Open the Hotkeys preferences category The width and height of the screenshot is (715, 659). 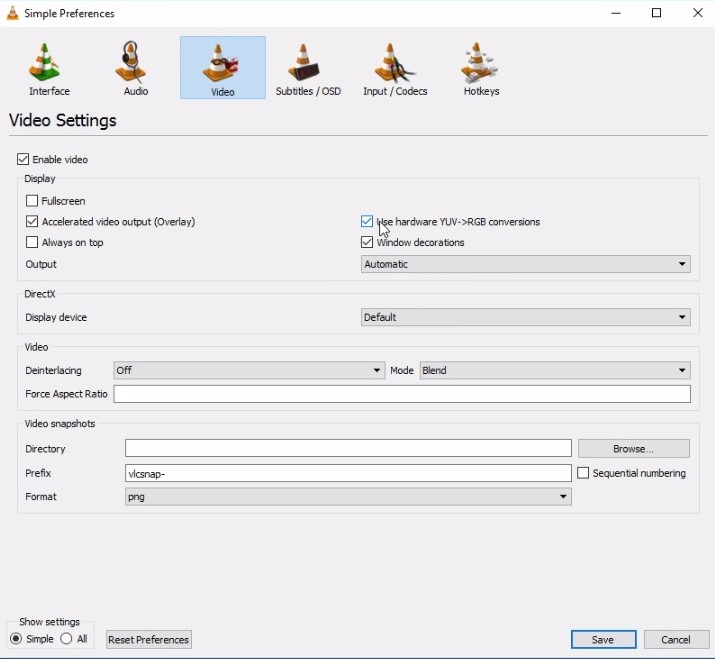click(481, 68)
